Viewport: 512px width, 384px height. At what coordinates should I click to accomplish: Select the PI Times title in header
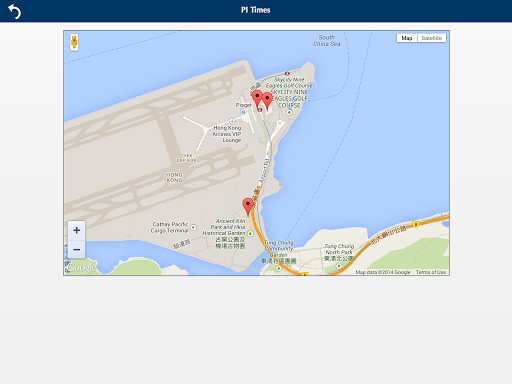tap(256, 10)
